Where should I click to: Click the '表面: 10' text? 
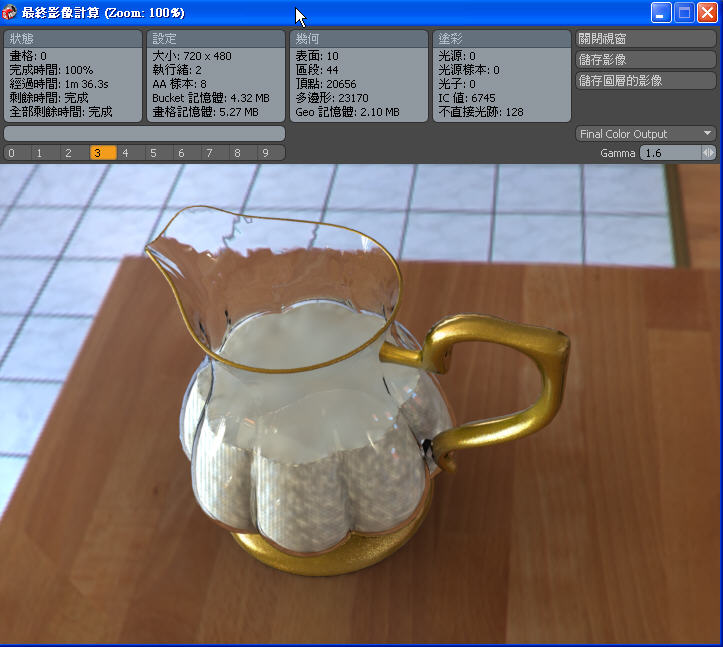[317, 56]
